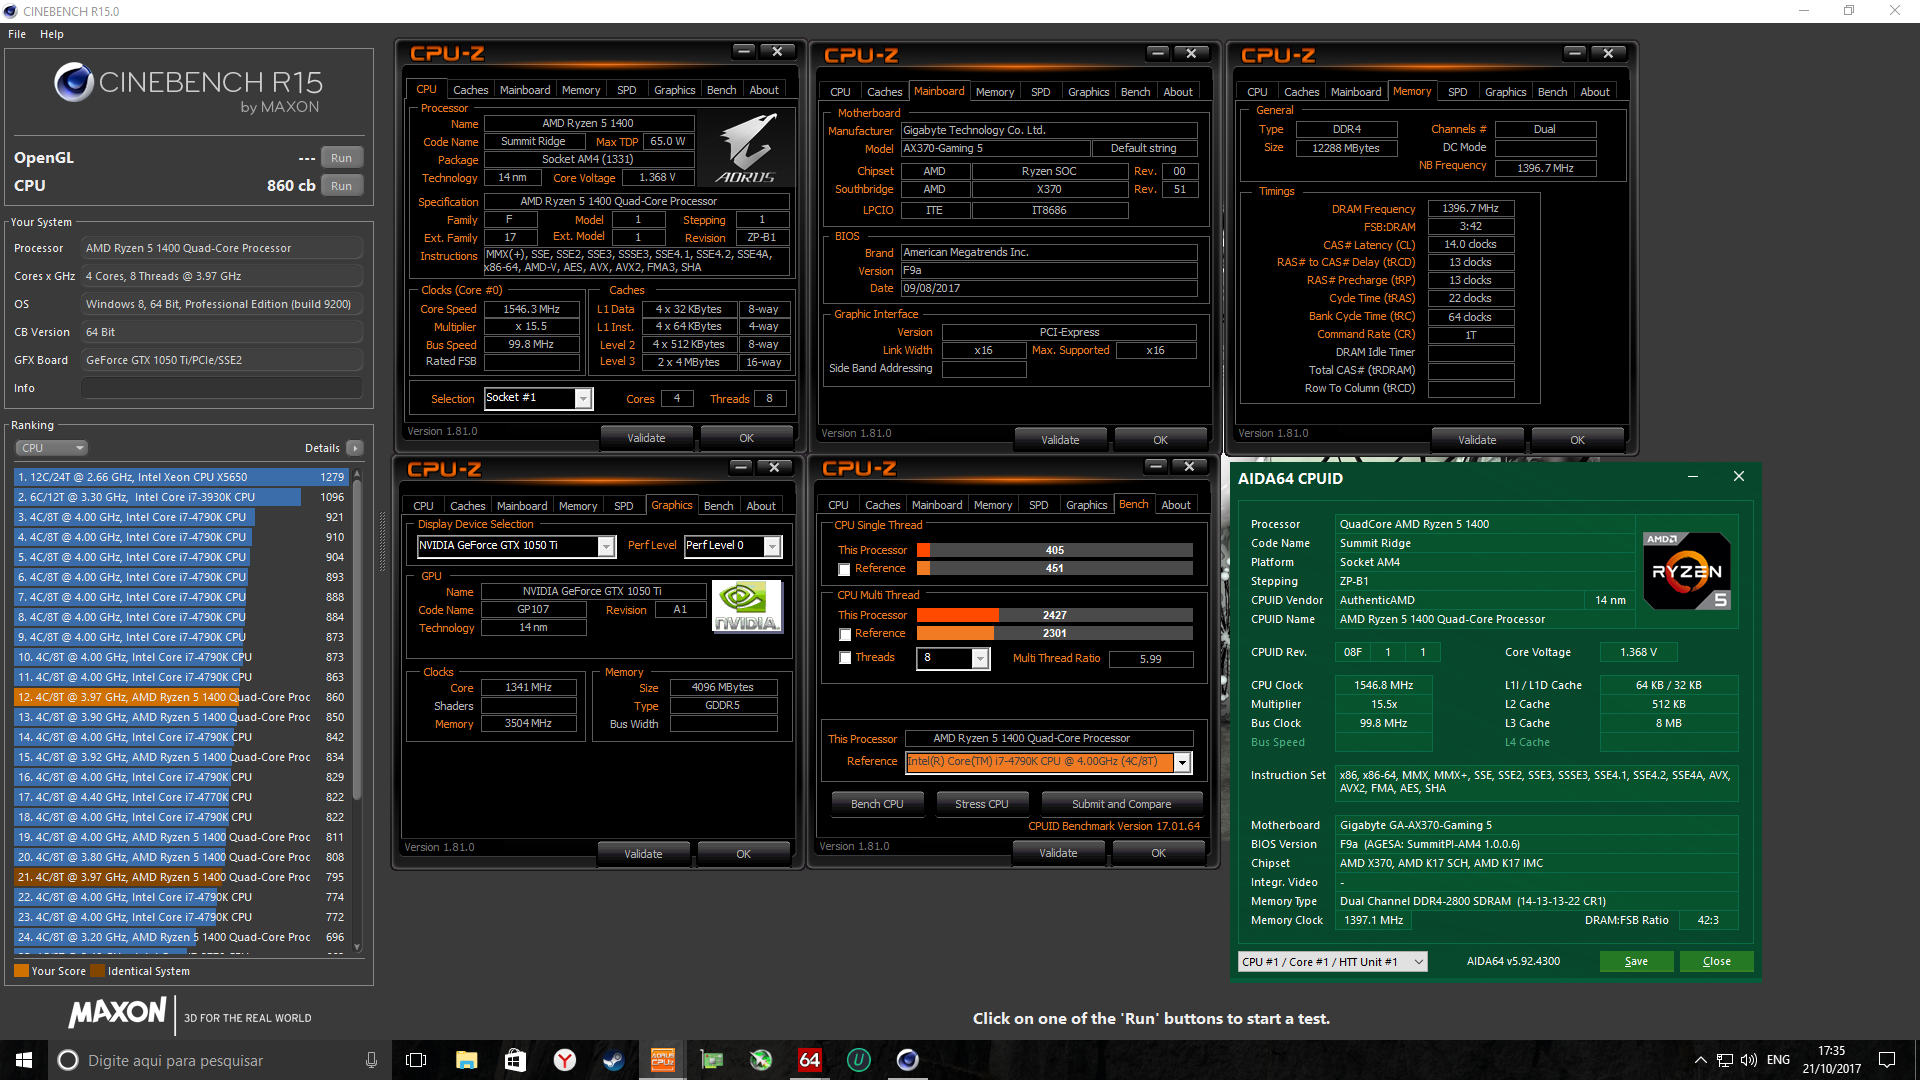Screen dimensions: 1920x1080
Task: Open the Reference processor i7-4790K dropdown
Action: pyautogui.click(x=1182, y=762)
